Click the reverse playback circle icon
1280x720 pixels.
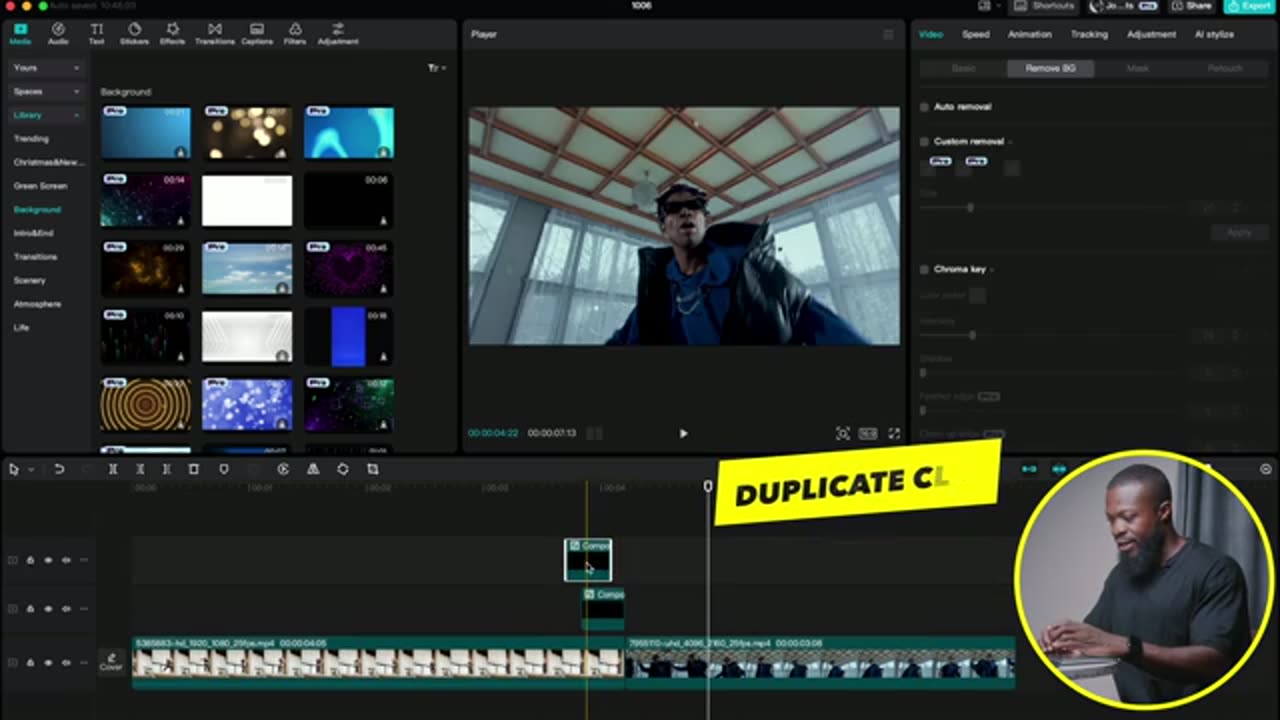pos(283,469)
